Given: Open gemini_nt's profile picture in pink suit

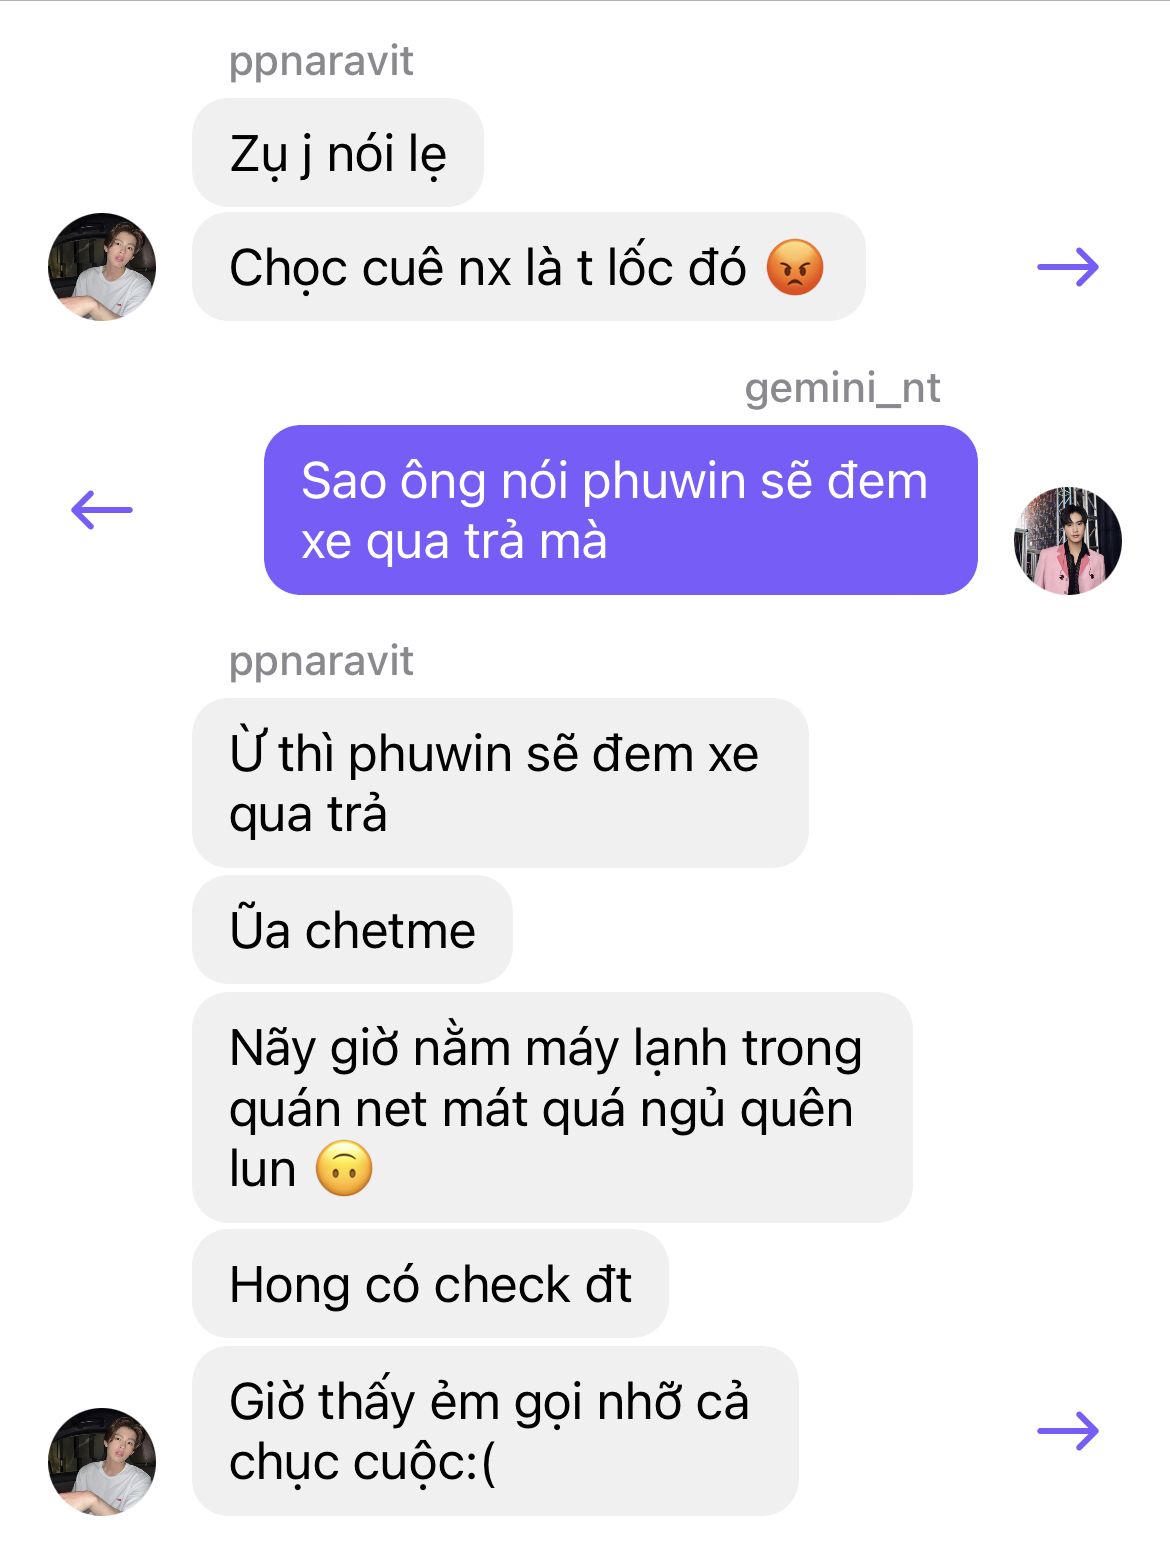Looking at the screenshot, I should point(1068,541).
